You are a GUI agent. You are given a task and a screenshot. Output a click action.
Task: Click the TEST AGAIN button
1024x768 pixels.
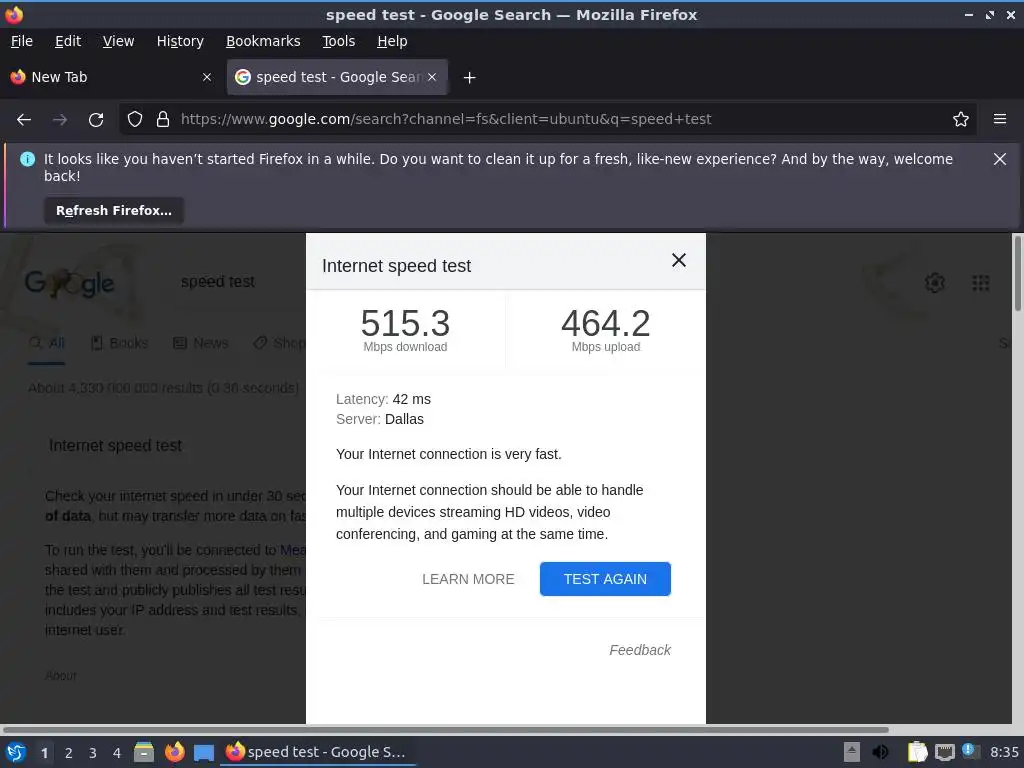[605, 579]
